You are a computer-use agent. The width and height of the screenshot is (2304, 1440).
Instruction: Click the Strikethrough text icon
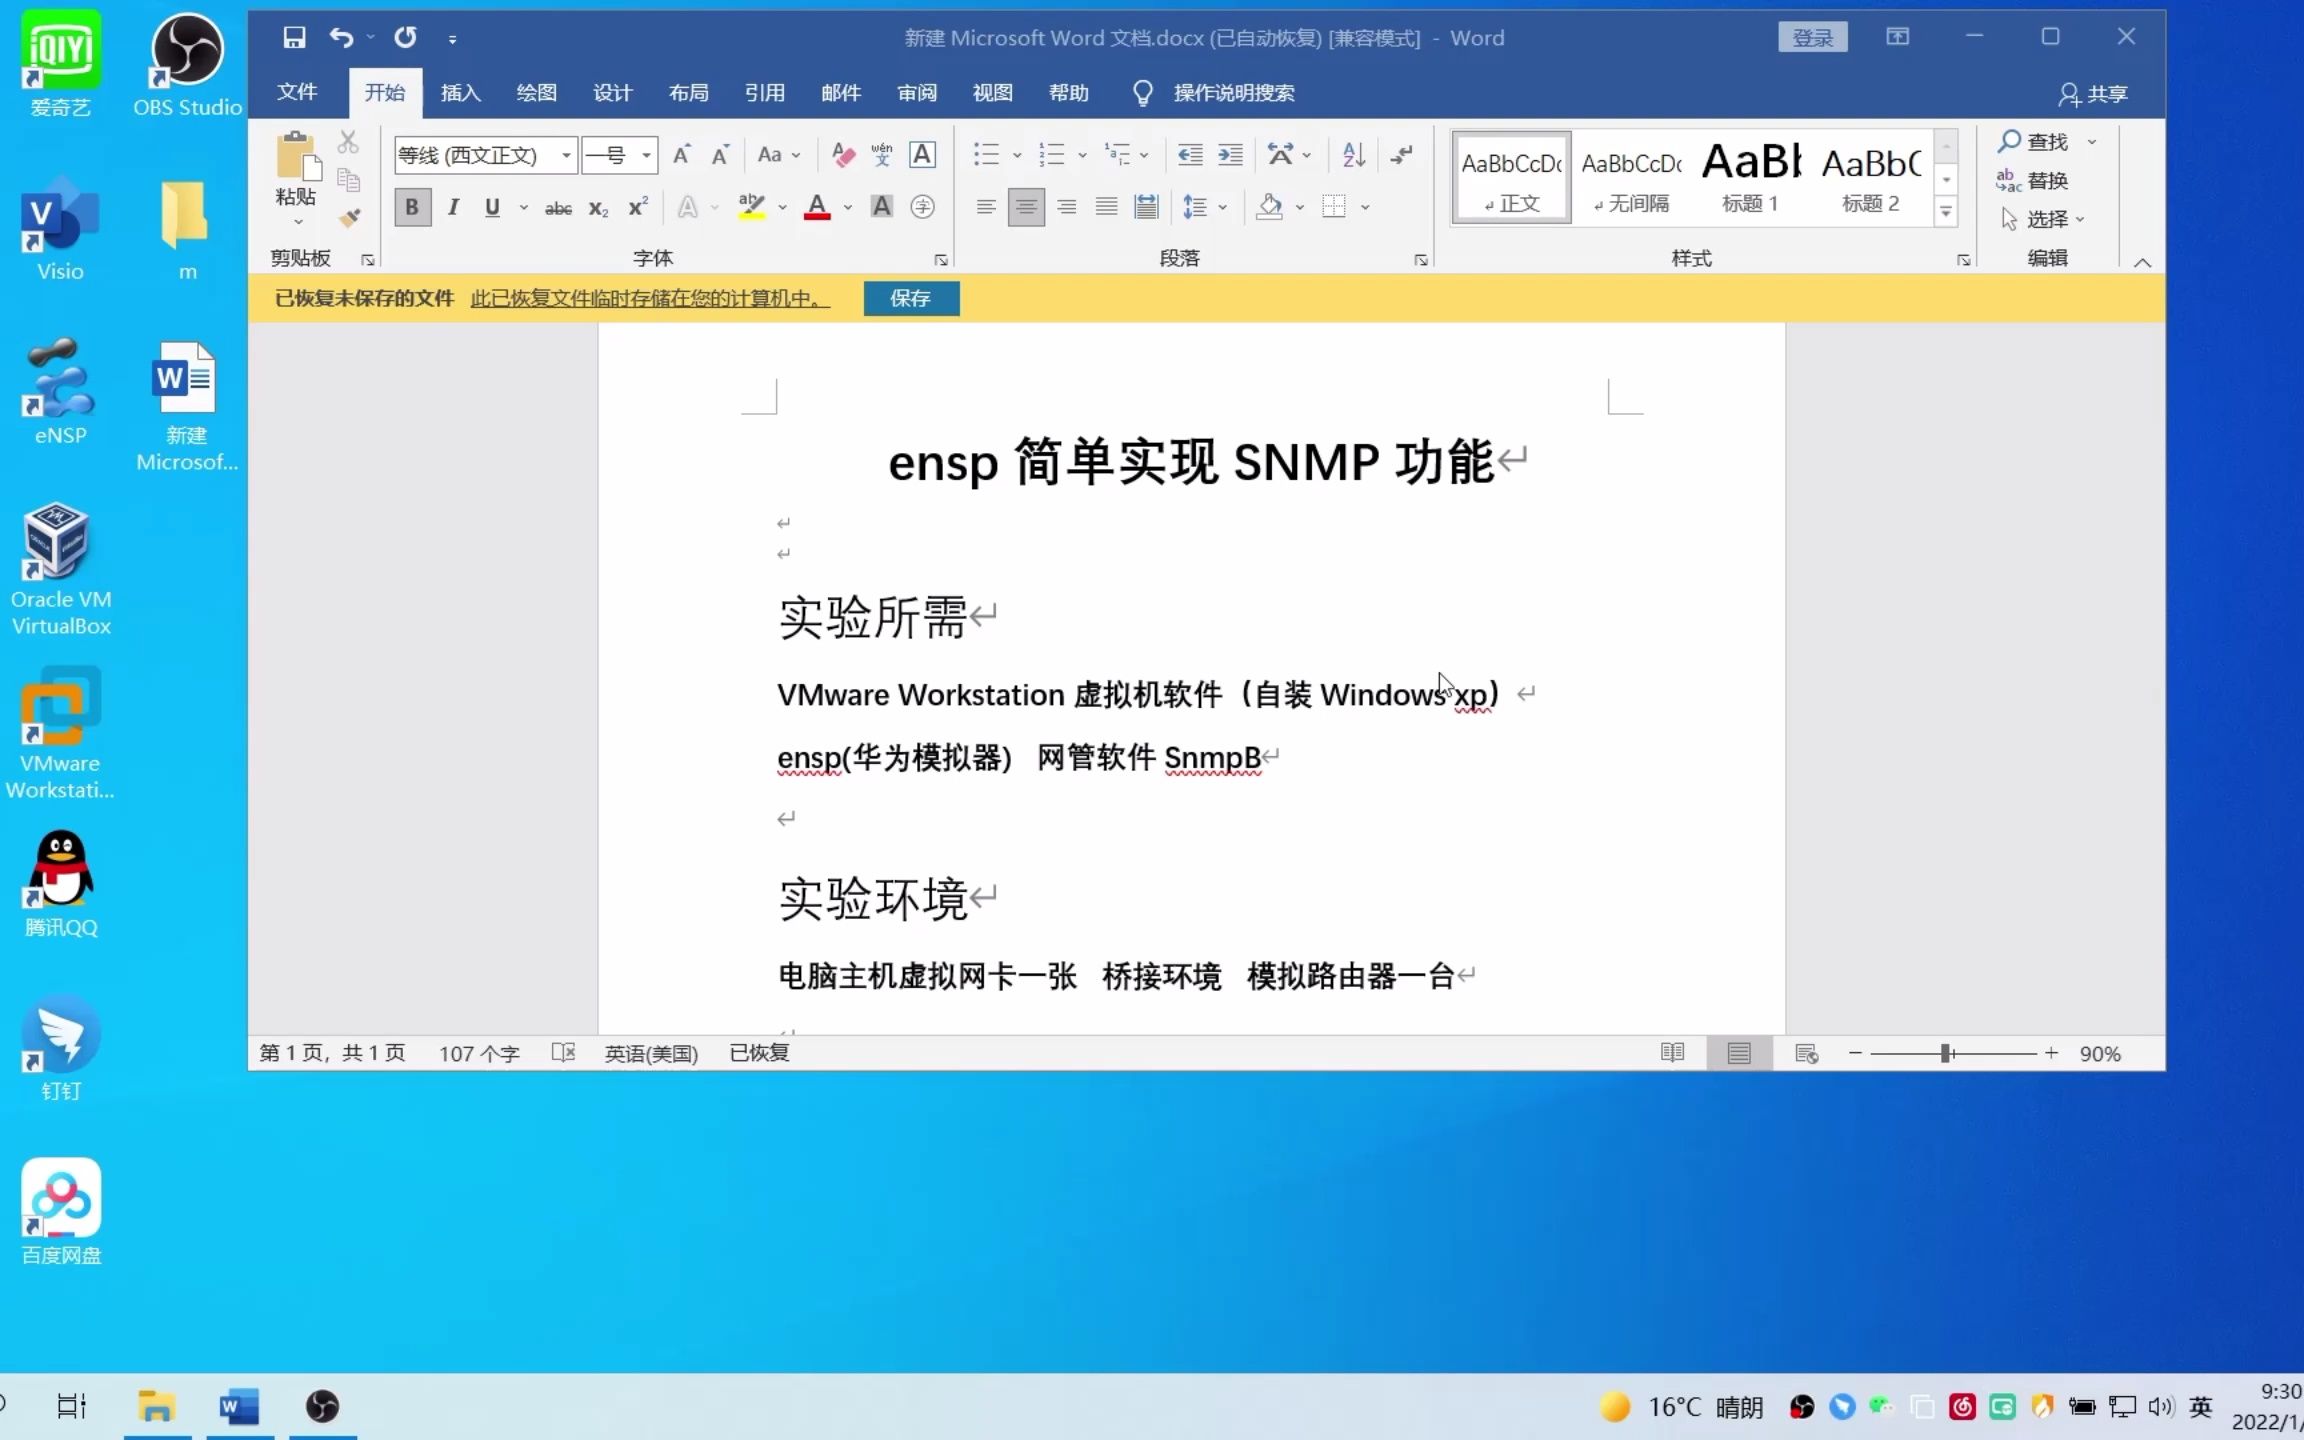click(559, 206)
